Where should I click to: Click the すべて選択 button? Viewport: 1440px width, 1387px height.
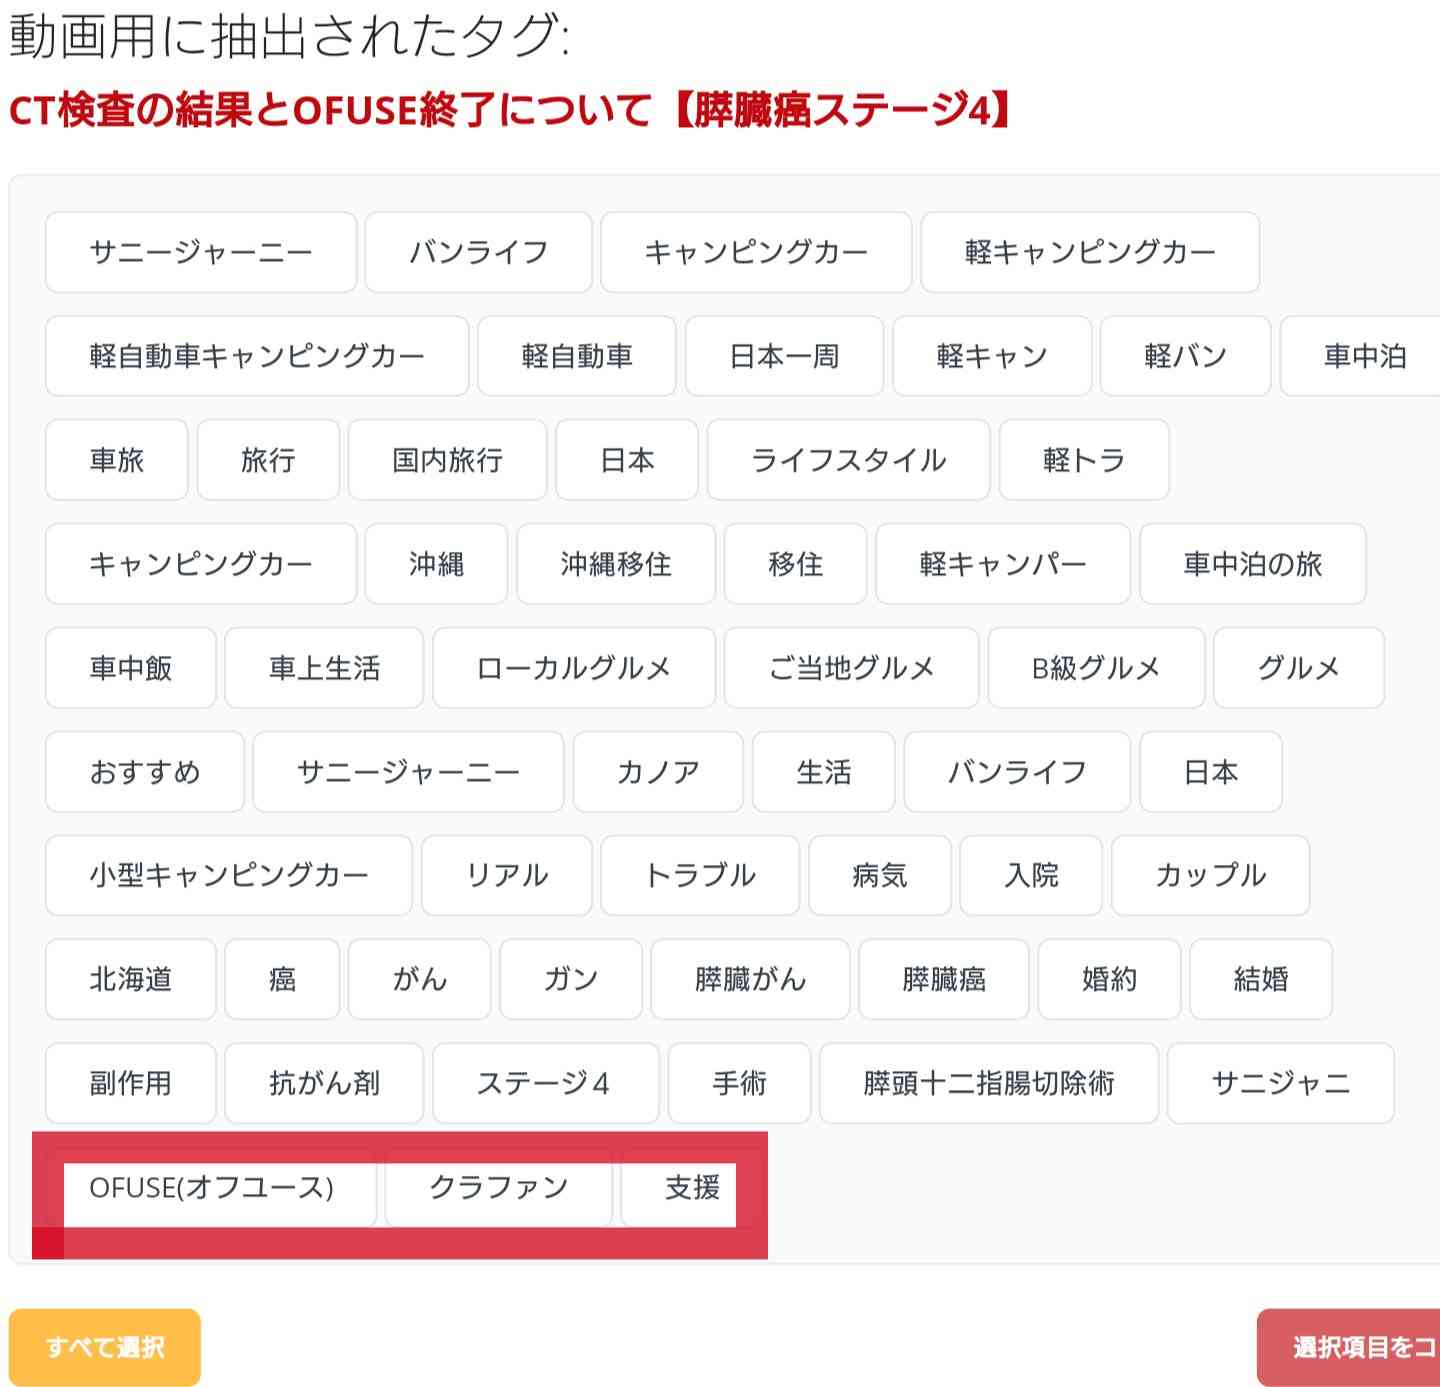pyautogui.click(x=105, y=1347)
